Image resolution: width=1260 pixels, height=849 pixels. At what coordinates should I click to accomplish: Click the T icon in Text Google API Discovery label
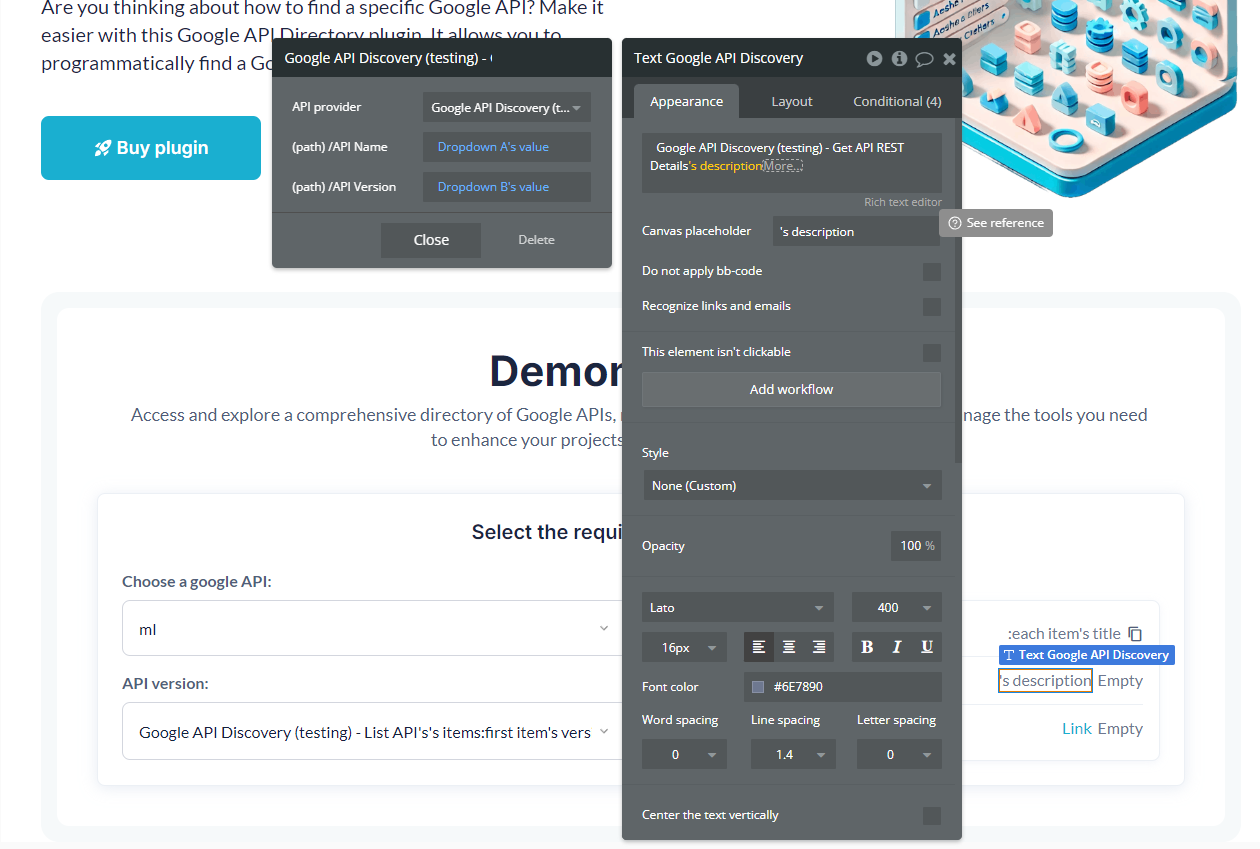[1009, 655]
